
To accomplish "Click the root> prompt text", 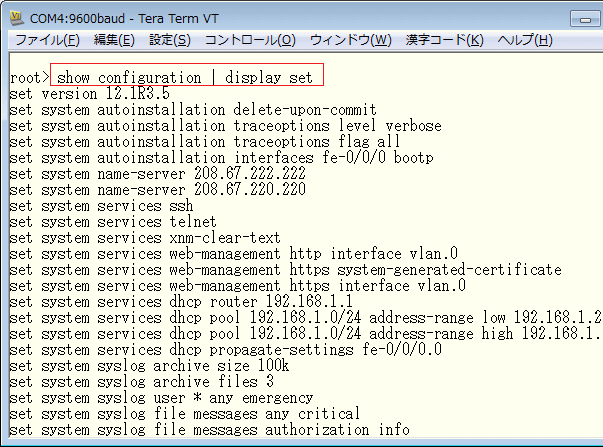I will tap(30, 78).
